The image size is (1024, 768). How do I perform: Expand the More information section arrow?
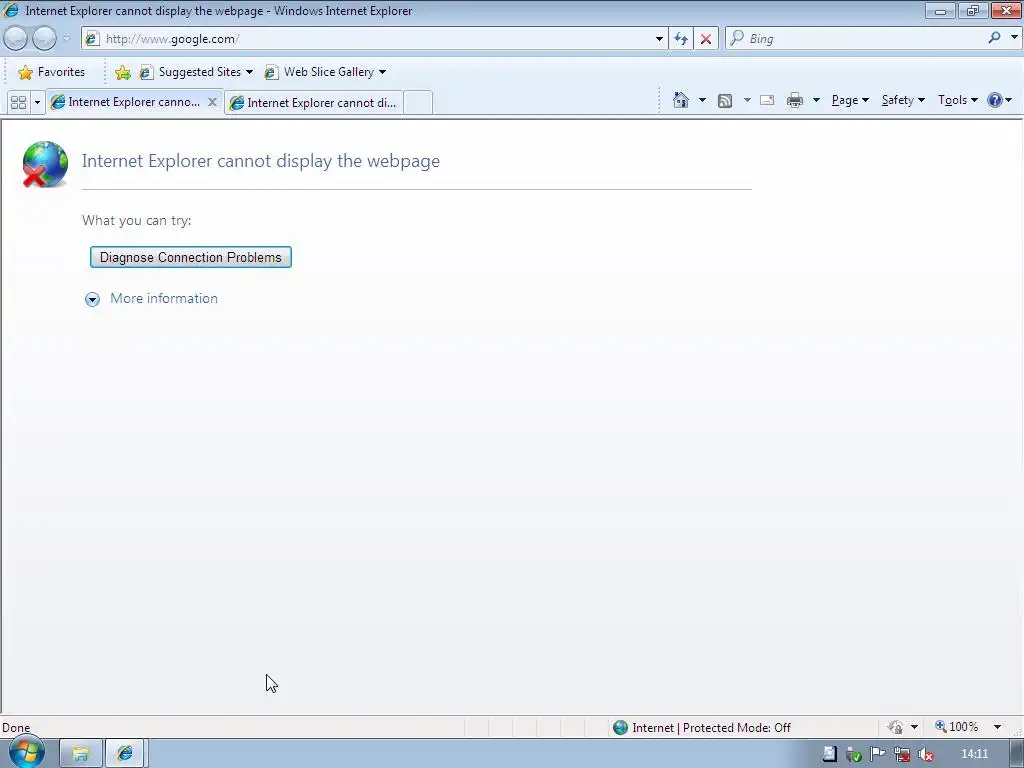[92, 299]
